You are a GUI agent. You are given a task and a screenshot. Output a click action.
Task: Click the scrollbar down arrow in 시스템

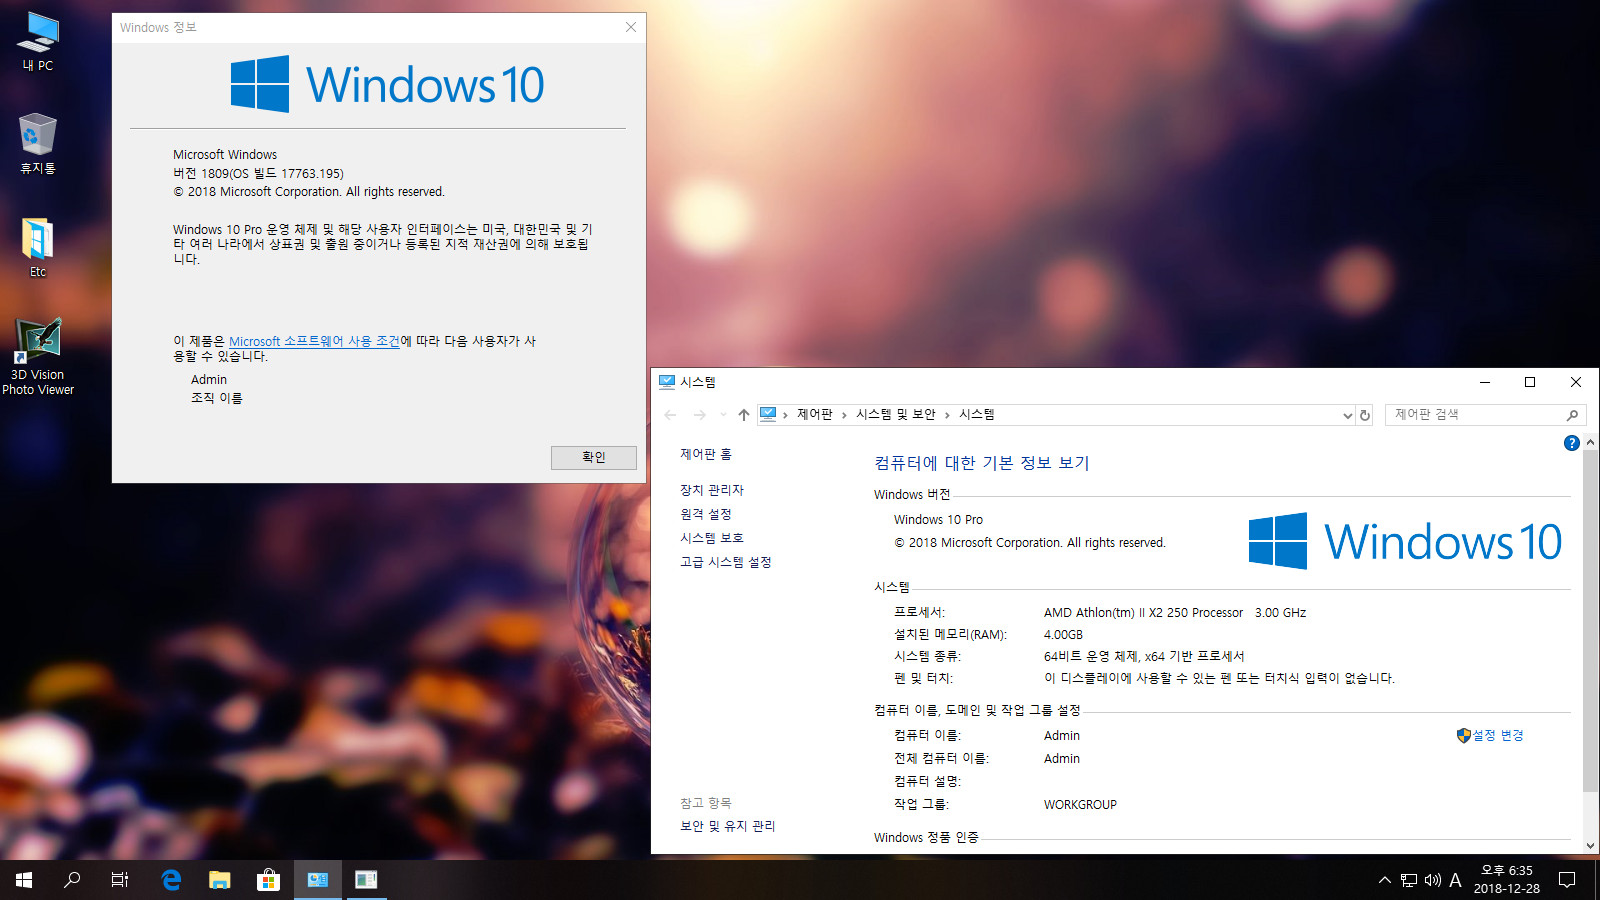[1591, 845]
